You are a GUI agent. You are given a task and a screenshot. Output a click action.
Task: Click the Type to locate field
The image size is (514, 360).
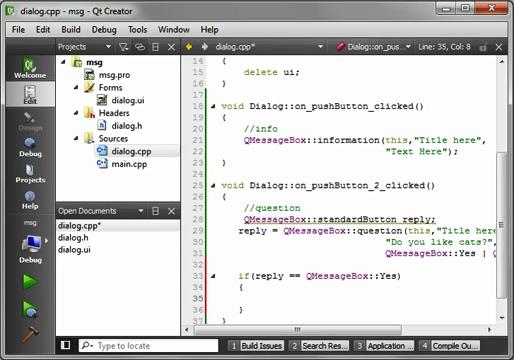click(148, 346)
